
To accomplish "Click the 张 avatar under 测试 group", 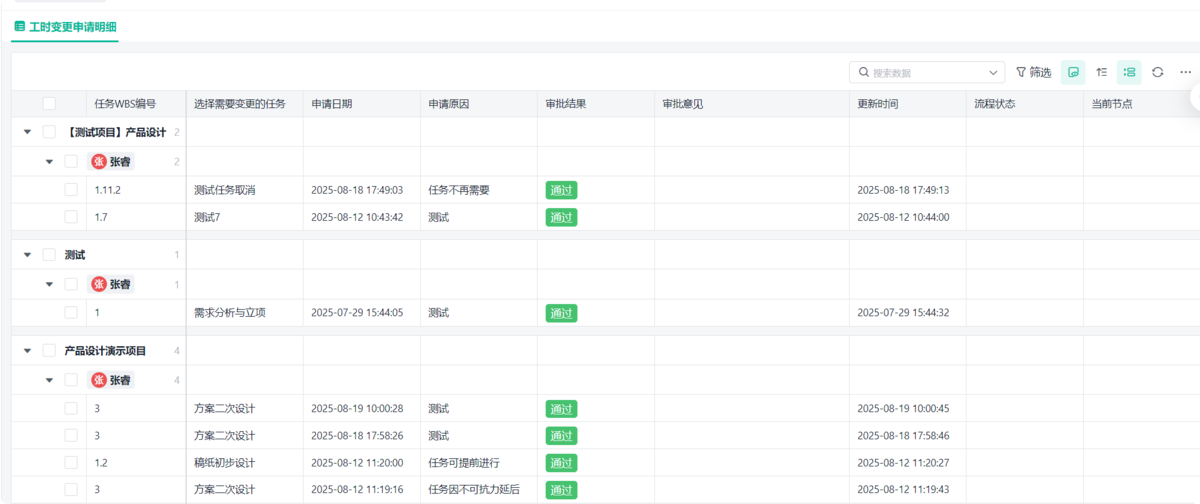I will click(x=98, y=284).
